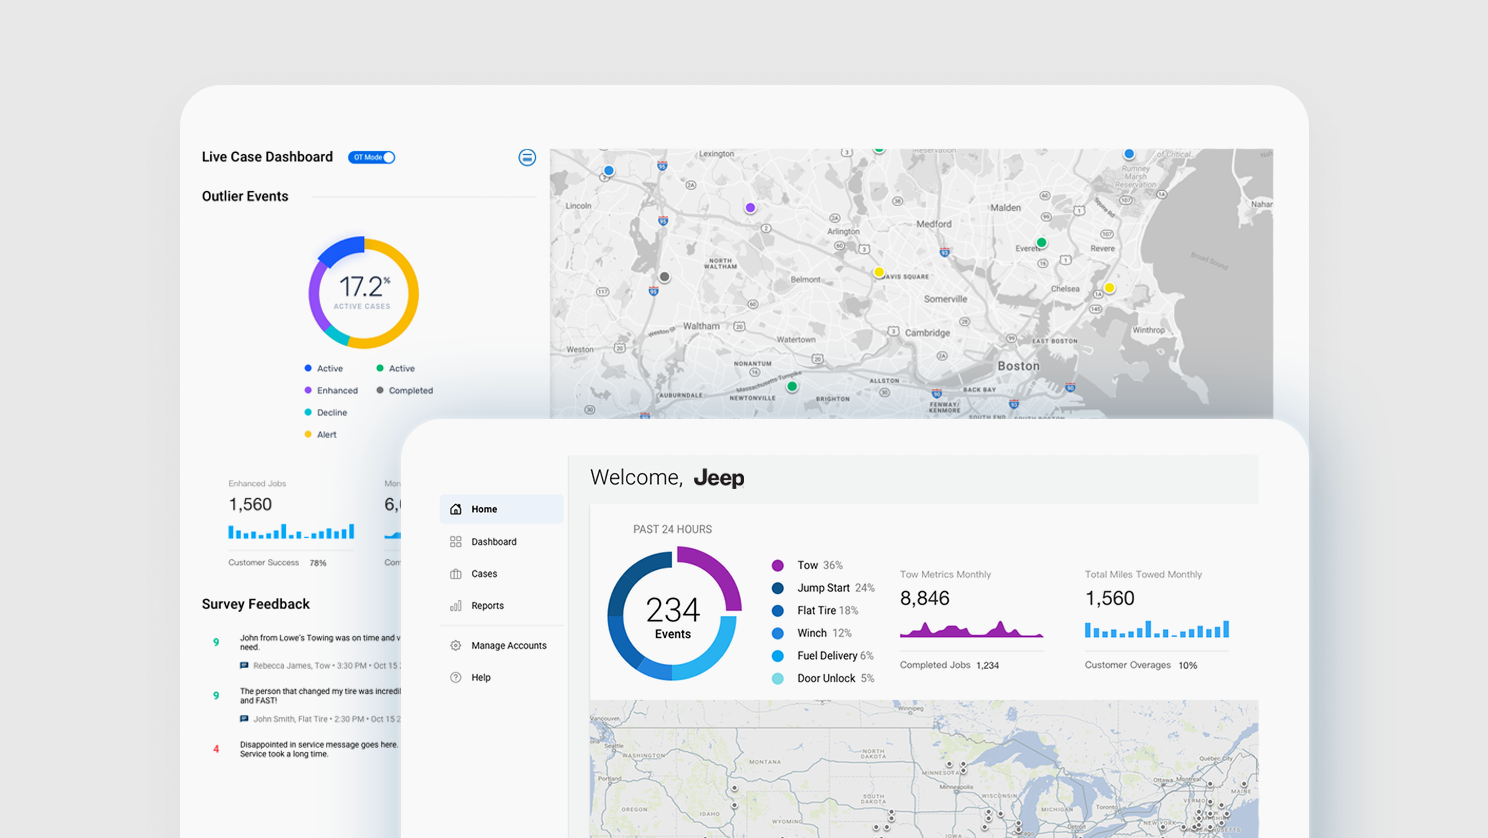Click the Door Unlock legend dot
The height and width of the screenshot is (838, 1488).
click(x=777, y=679)
